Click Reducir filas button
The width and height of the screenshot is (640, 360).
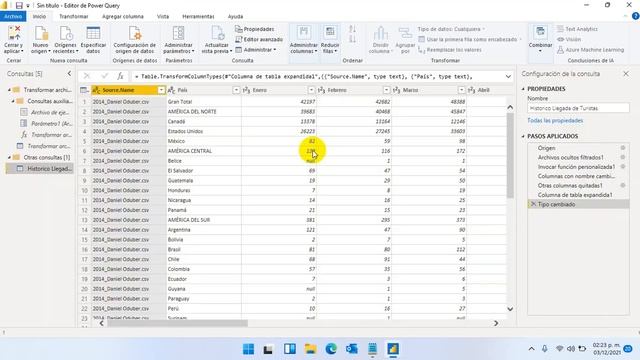(330, 40)
